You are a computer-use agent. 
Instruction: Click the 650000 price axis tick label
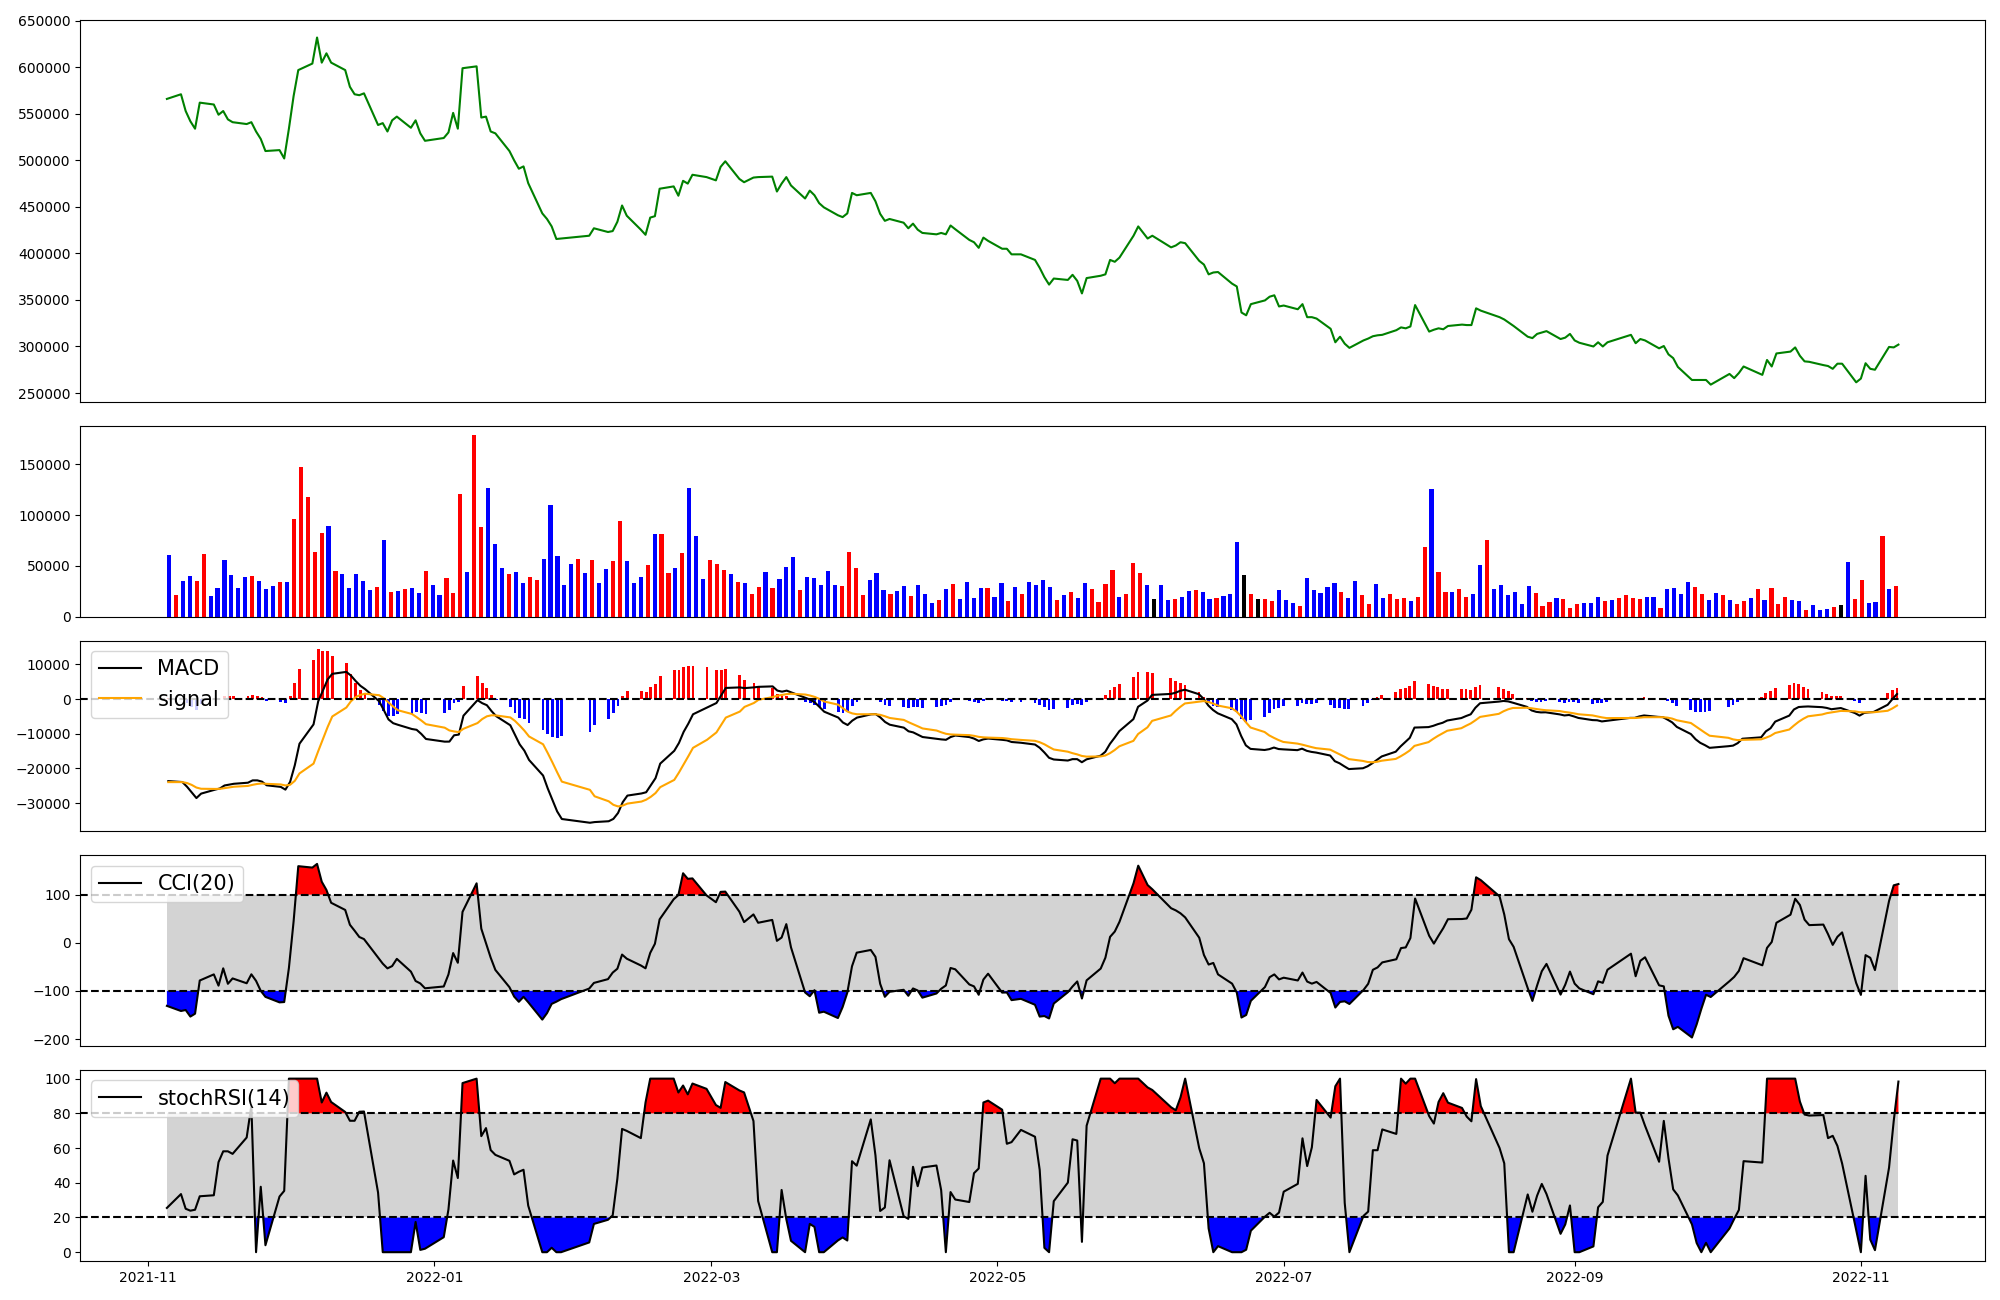[x=44, y=21]
